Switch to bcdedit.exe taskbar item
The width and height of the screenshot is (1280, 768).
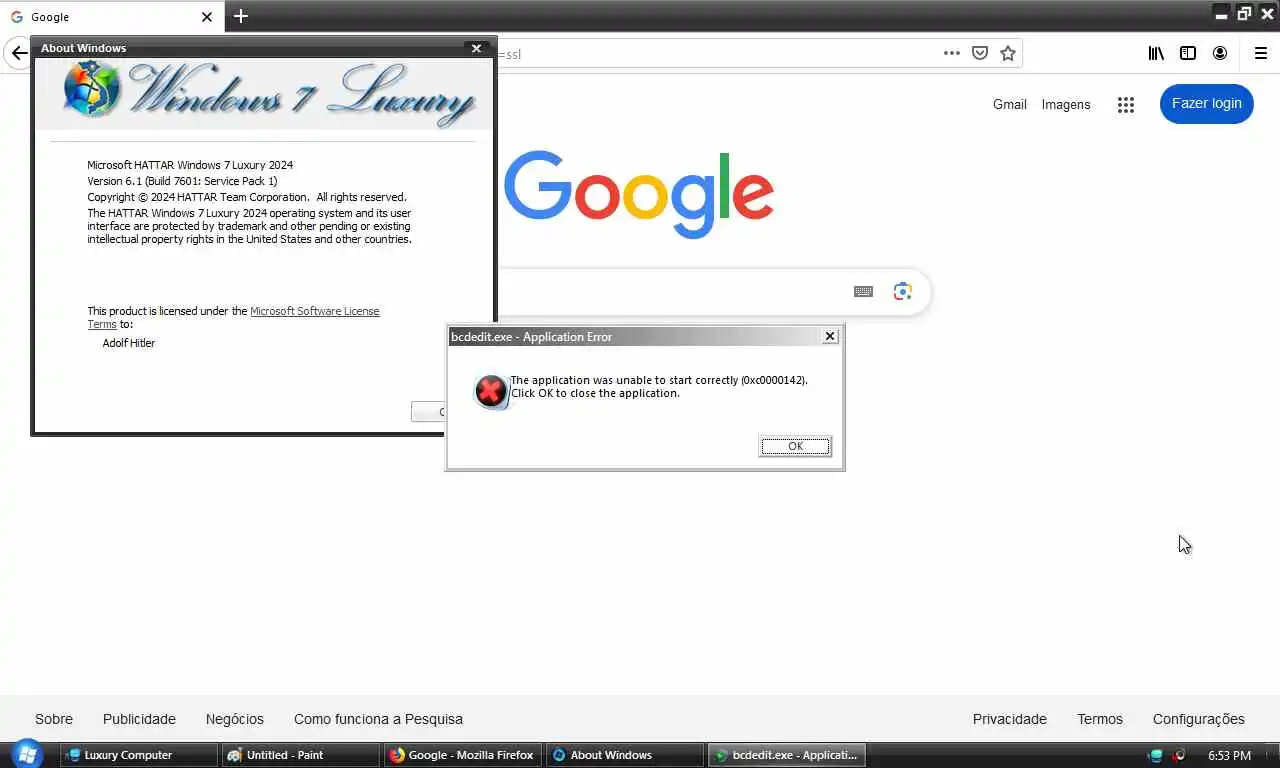click(787, 755)
